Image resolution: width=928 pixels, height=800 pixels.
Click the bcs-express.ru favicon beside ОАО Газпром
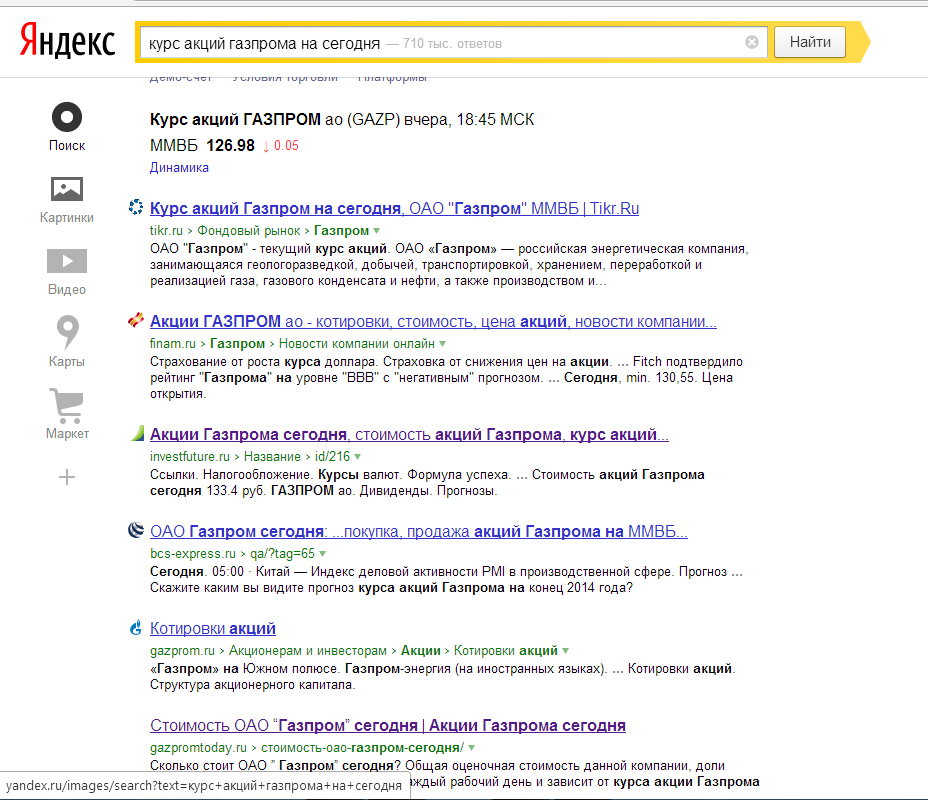pos(137,531)
